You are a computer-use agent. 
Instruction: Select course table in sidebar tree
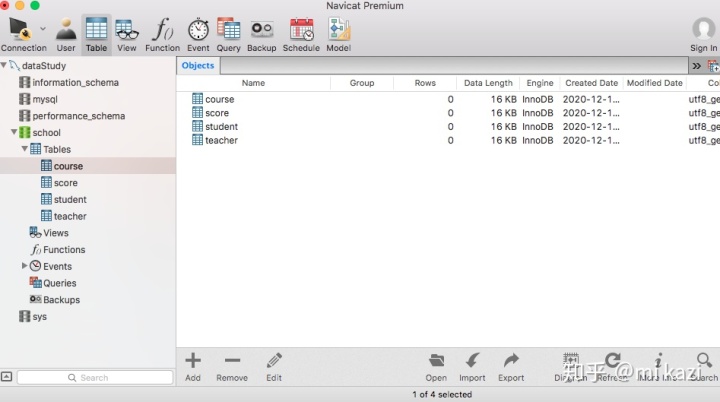click(x=88, y=166)
